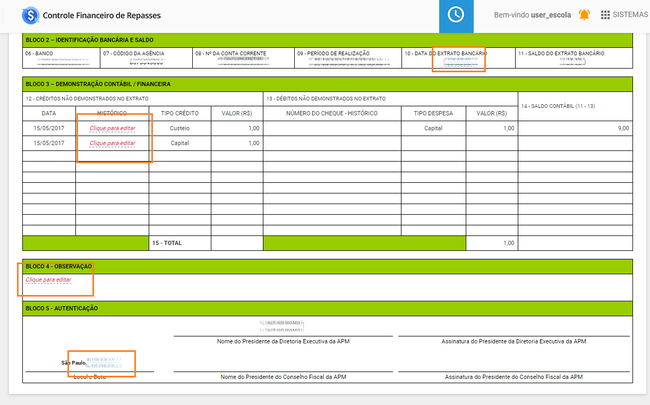
Task: Edit the Data do Extrato Bancário value
Action: [459, 62]
